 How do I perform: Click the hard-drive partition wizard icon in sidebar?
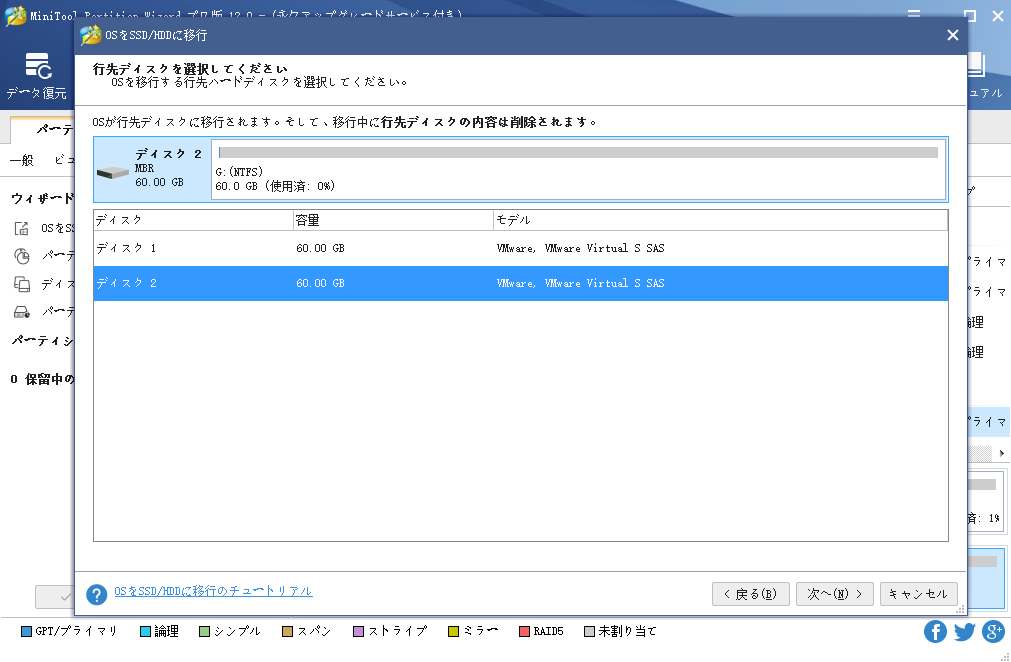tap(22, 312)
